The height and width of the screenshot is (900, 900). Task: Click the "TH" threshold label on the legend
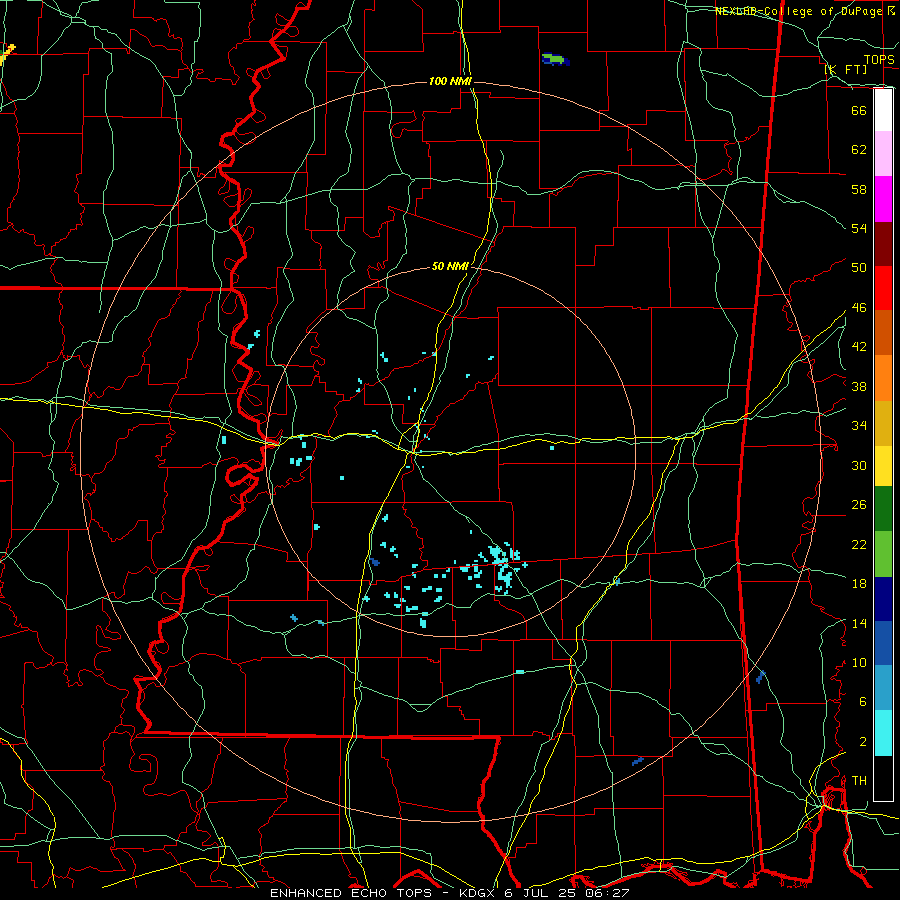click(859, 781)
